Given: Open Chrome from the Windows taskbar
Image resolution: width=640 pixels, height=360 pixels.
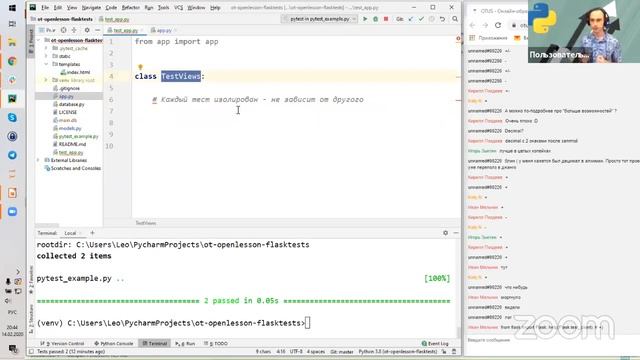Looking at the screenshot, I should click(x=12, y=61).
